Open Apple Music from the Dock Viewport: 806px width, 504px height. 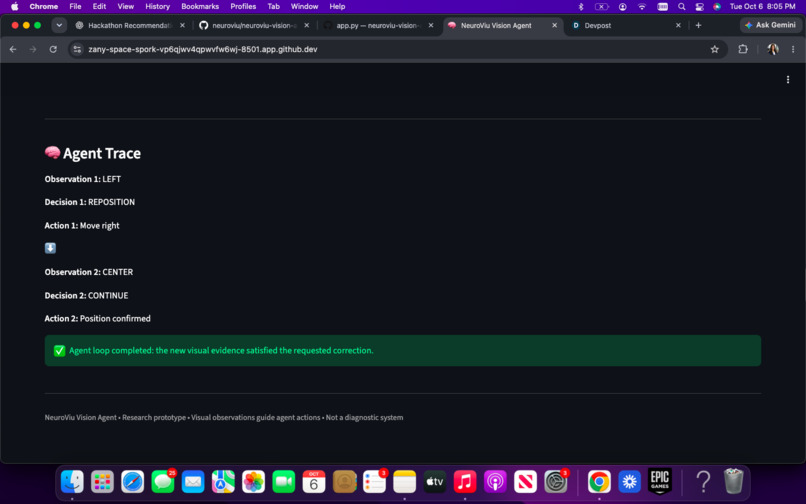(x=465, y=482)
